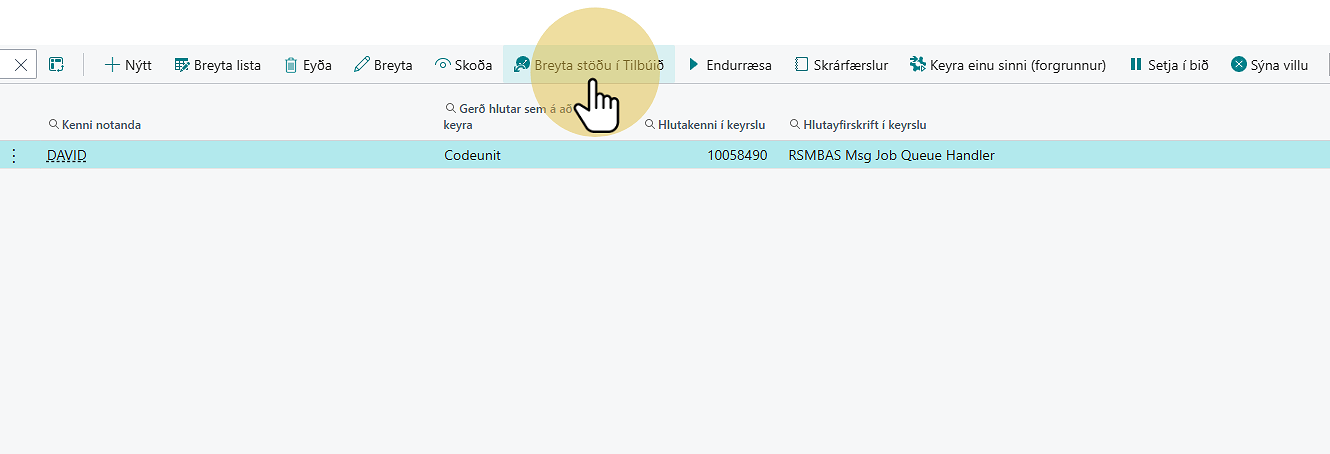This screenshot has height=454, width=1330.
Task: Open the Hlutayfirskrift í keyrslu column header
Action: coord(865,125)
